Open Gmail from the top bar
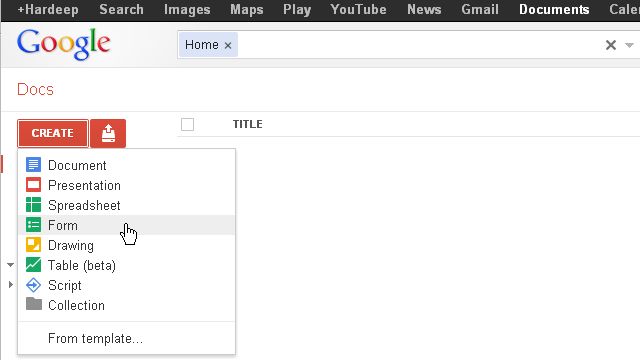The width and height of the screenshot is (640, 360). pyautogui.click(x=480, y=9)
